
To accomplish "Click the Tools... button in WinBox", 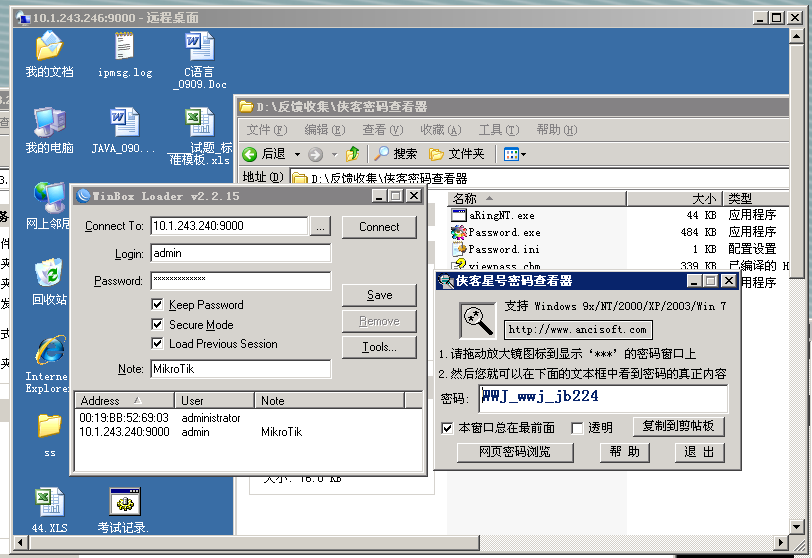I will click(x=379, y=346).
